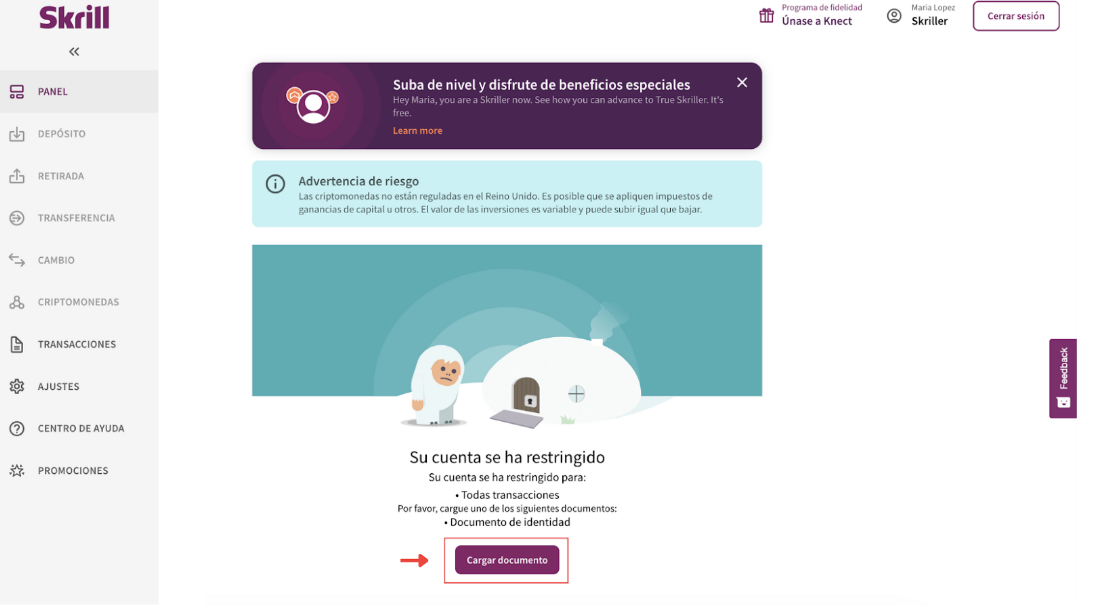Viewport: 1094px width, 608px height.
Task: Open the Únase a Knect loyalty program
Action: pos(816,21)
